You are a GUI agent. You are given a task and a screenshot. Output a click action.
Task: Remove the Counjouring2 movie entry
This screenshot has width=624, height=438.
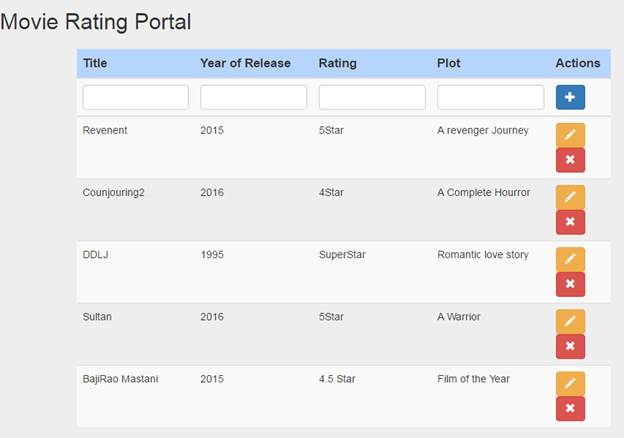(570, 222)
